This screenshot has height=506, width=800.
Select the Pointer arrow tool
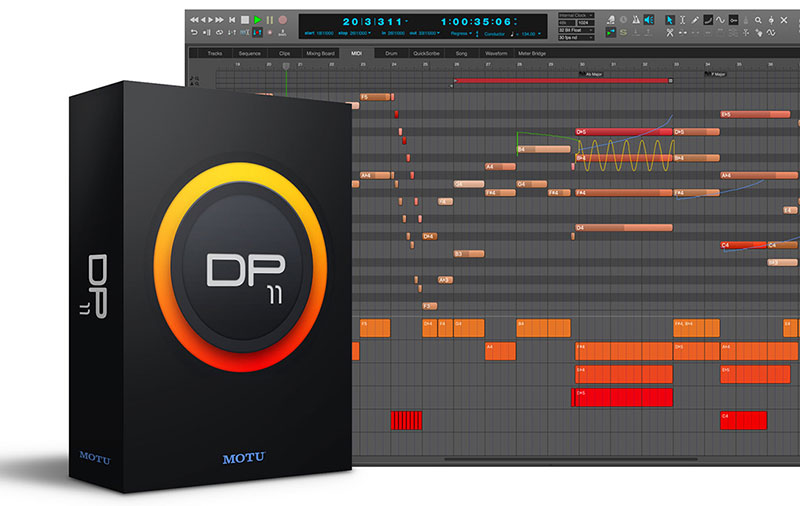(x=670, y=20)
